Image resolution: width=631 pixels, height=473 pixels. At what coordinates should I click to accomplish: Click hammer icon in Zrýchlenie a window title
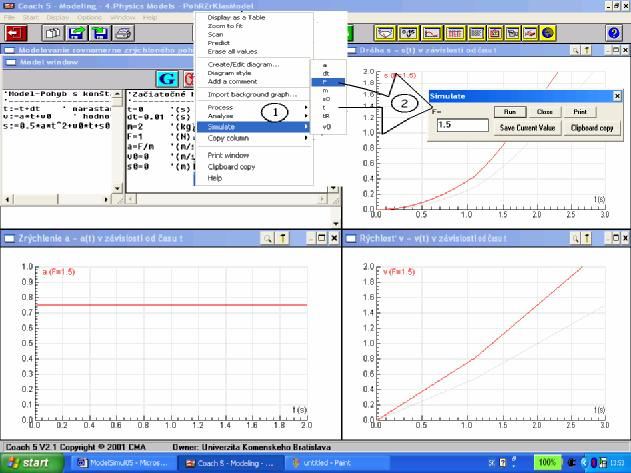[x=282, y=239]
